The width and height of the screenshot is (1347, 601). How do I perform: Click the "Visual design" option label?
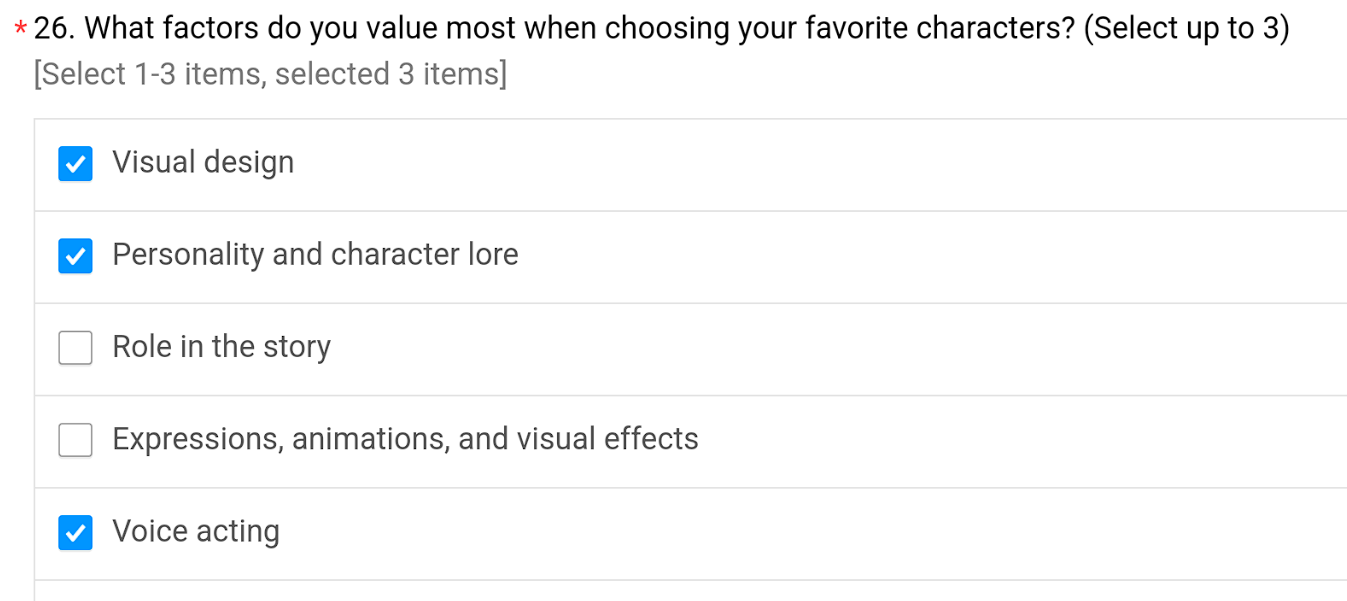pyautogui.click(x=203, y=163)
